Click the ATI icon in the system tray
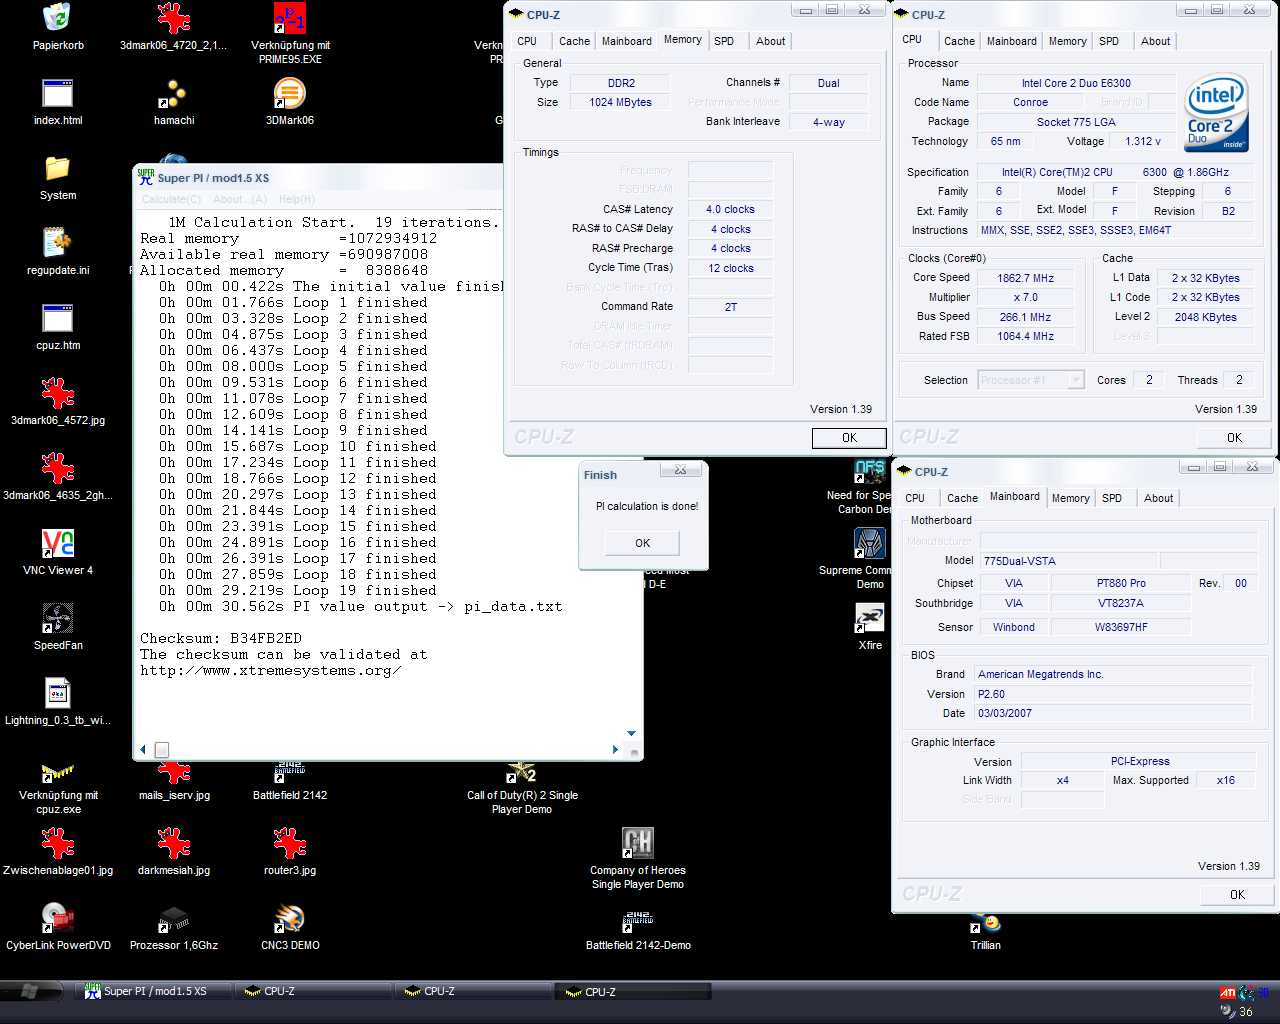Screen dimensions: 1280x1024 (1227, 993)
